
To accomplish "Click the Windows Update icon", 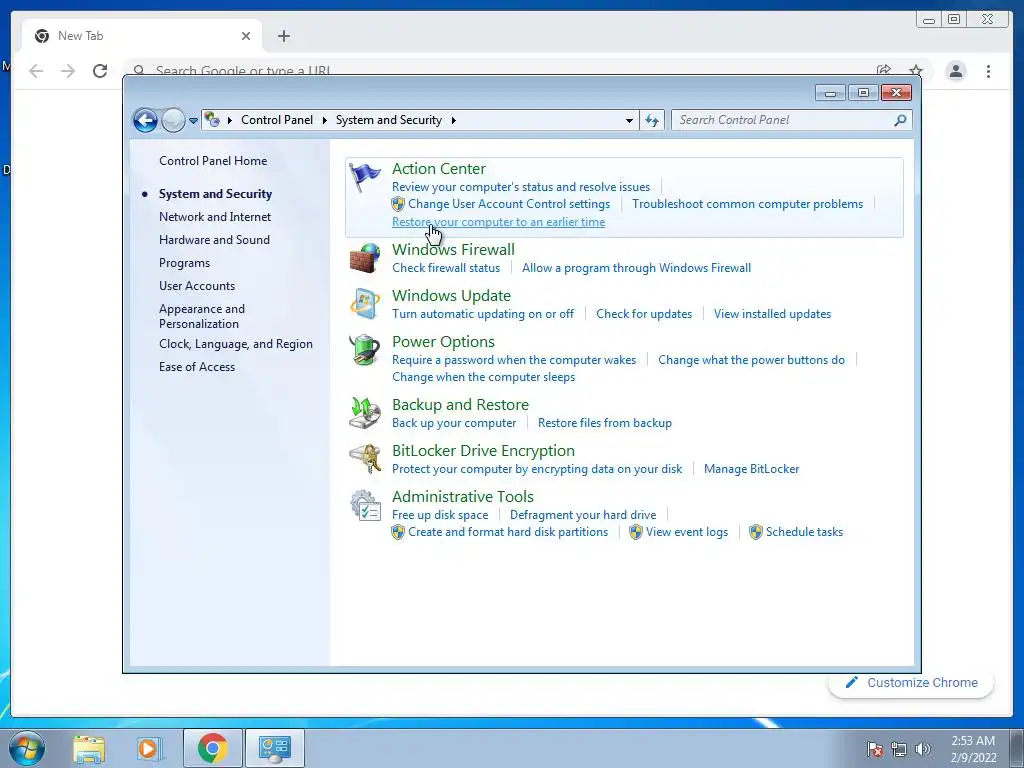I will (x=364, y=304).
